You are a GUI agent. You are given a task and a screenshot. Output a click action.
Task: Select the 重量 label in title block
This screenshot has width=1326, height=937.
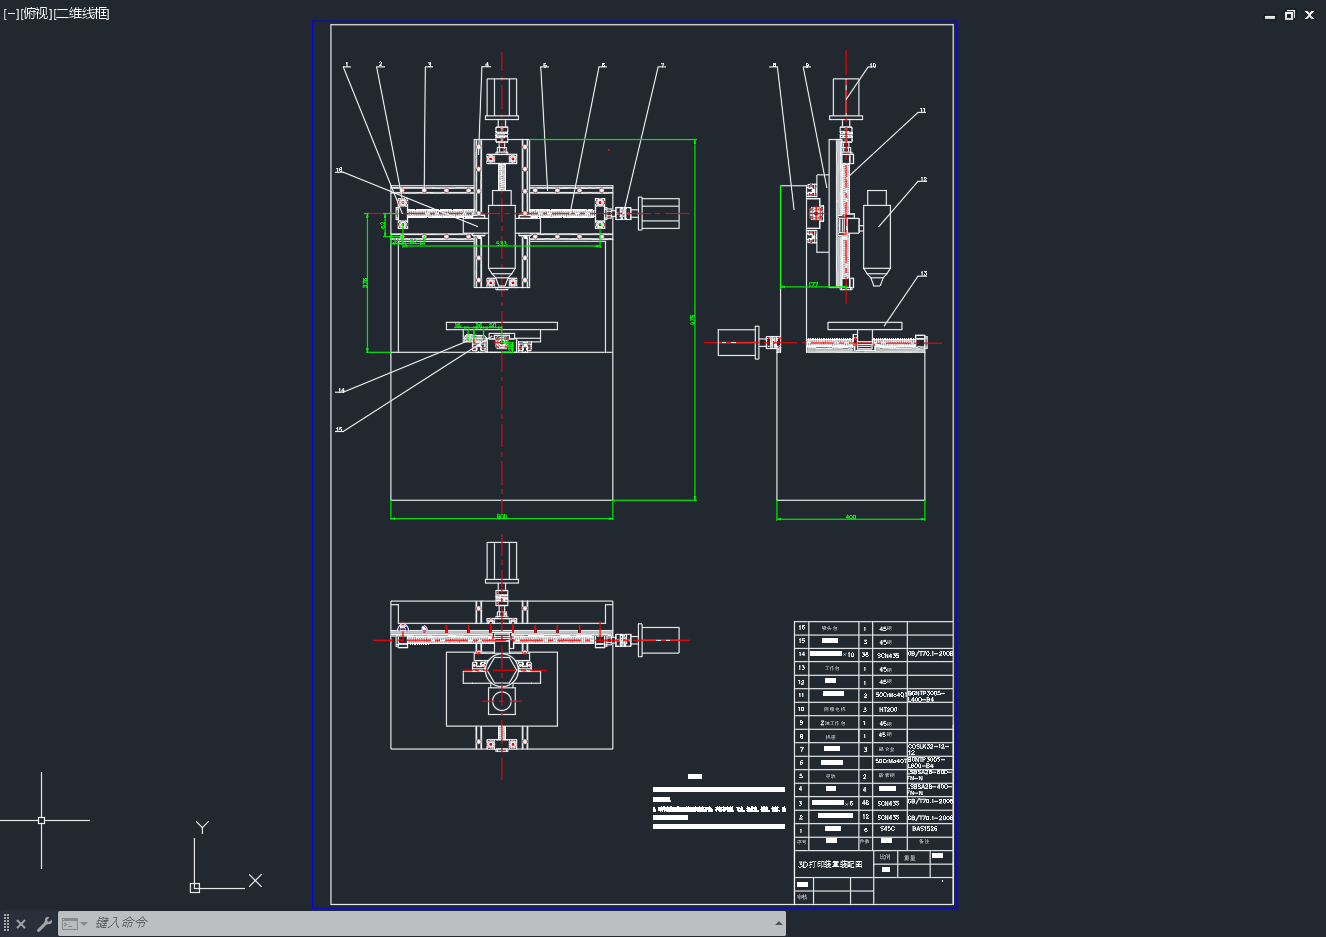tap(910, 857)
